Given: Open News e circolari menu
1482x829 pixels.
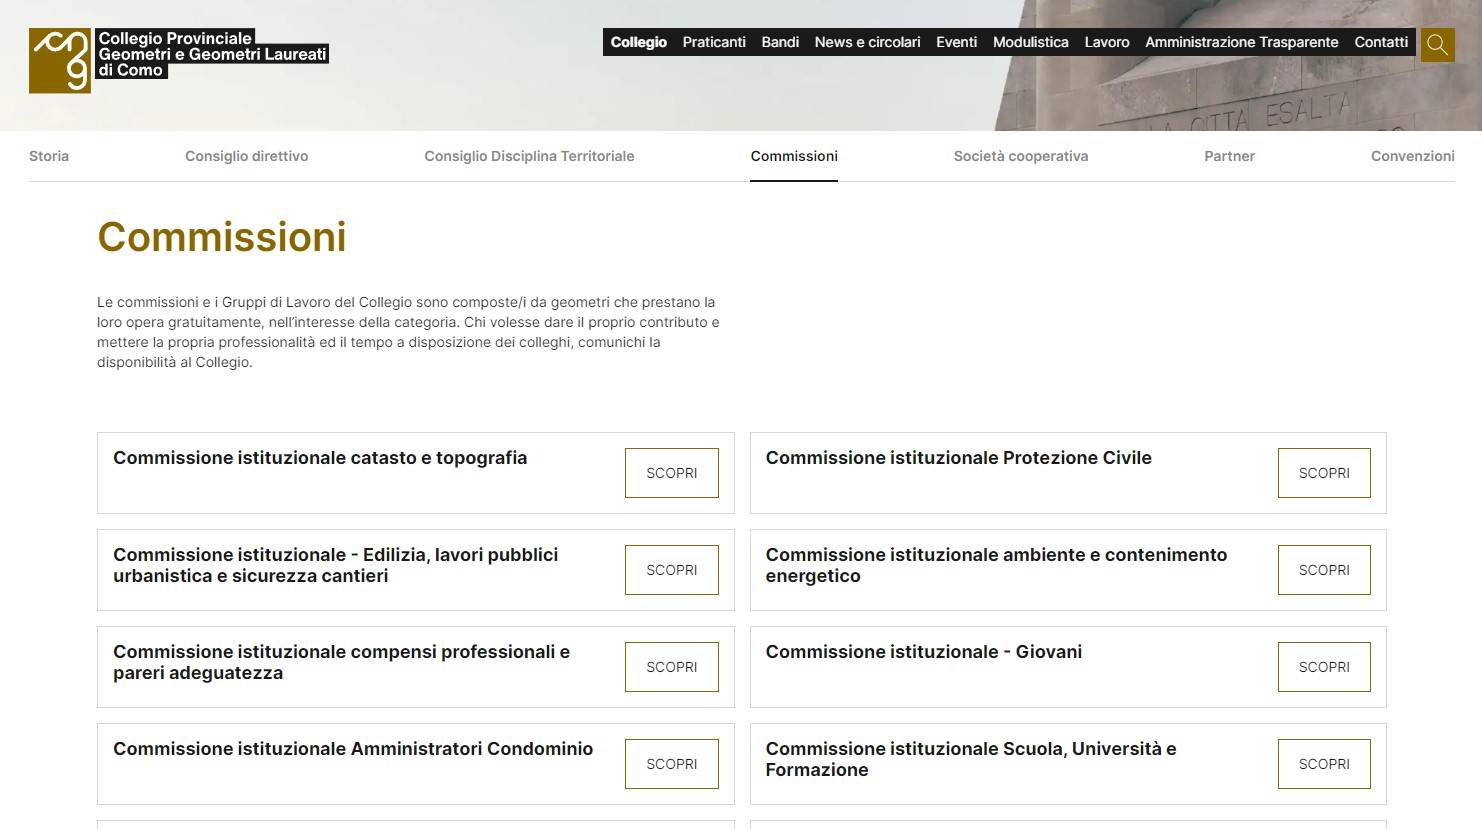Looking at the screenshot, I should (867, 42).
